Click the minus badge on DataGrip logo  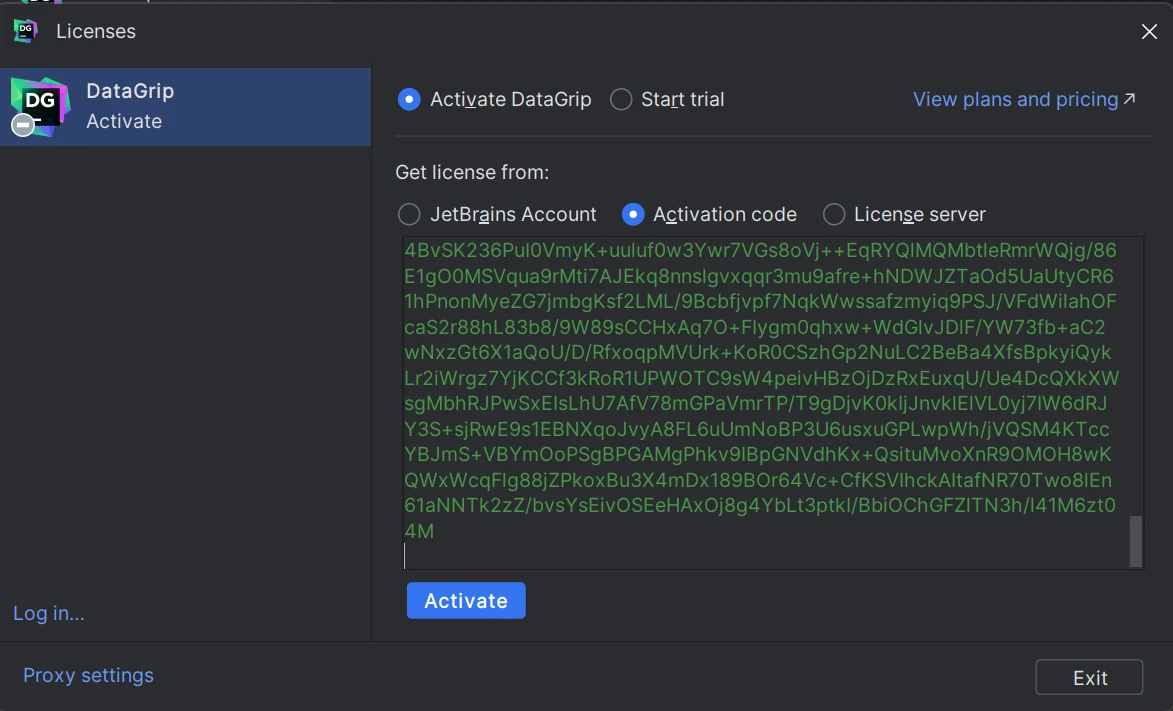(22, 125)
